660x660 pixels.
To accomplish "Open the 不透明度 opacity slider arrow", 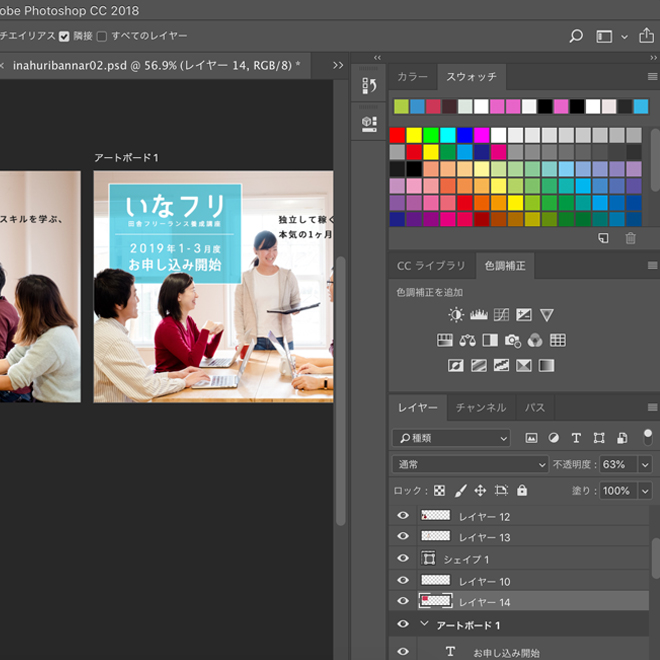I will (645, 465).
